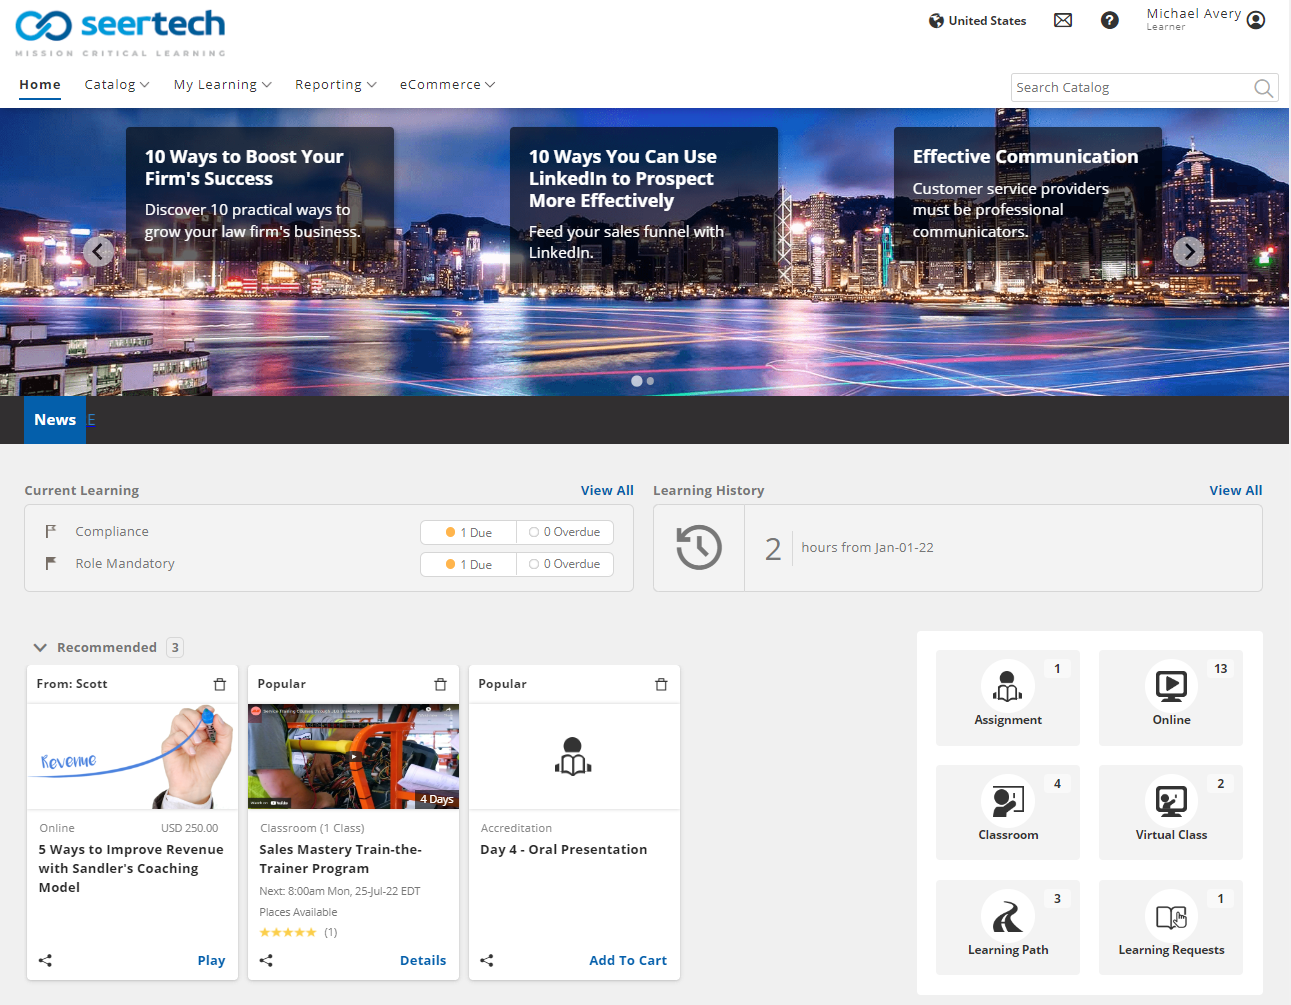Delete the 'From: Scott' recommendation via trash icon

(x=220, y=684)
